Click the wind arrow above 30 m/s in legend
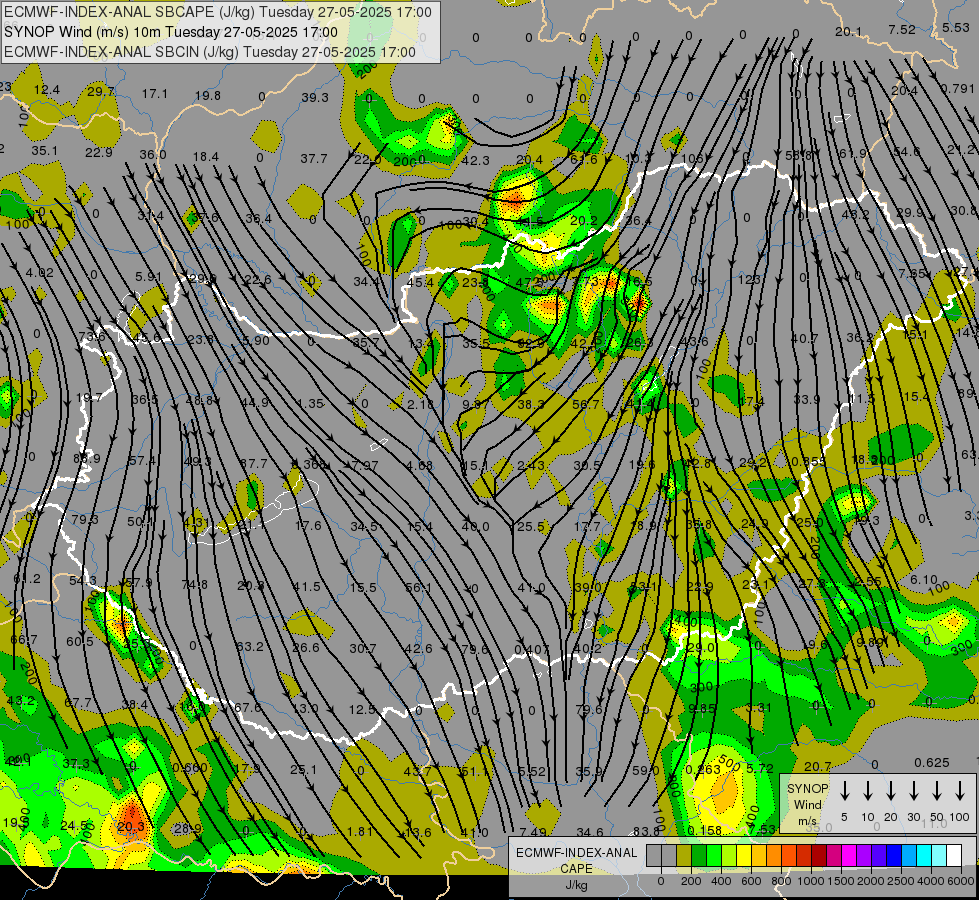Viewport: 979px width, 900px height. (x=914, y=791)
